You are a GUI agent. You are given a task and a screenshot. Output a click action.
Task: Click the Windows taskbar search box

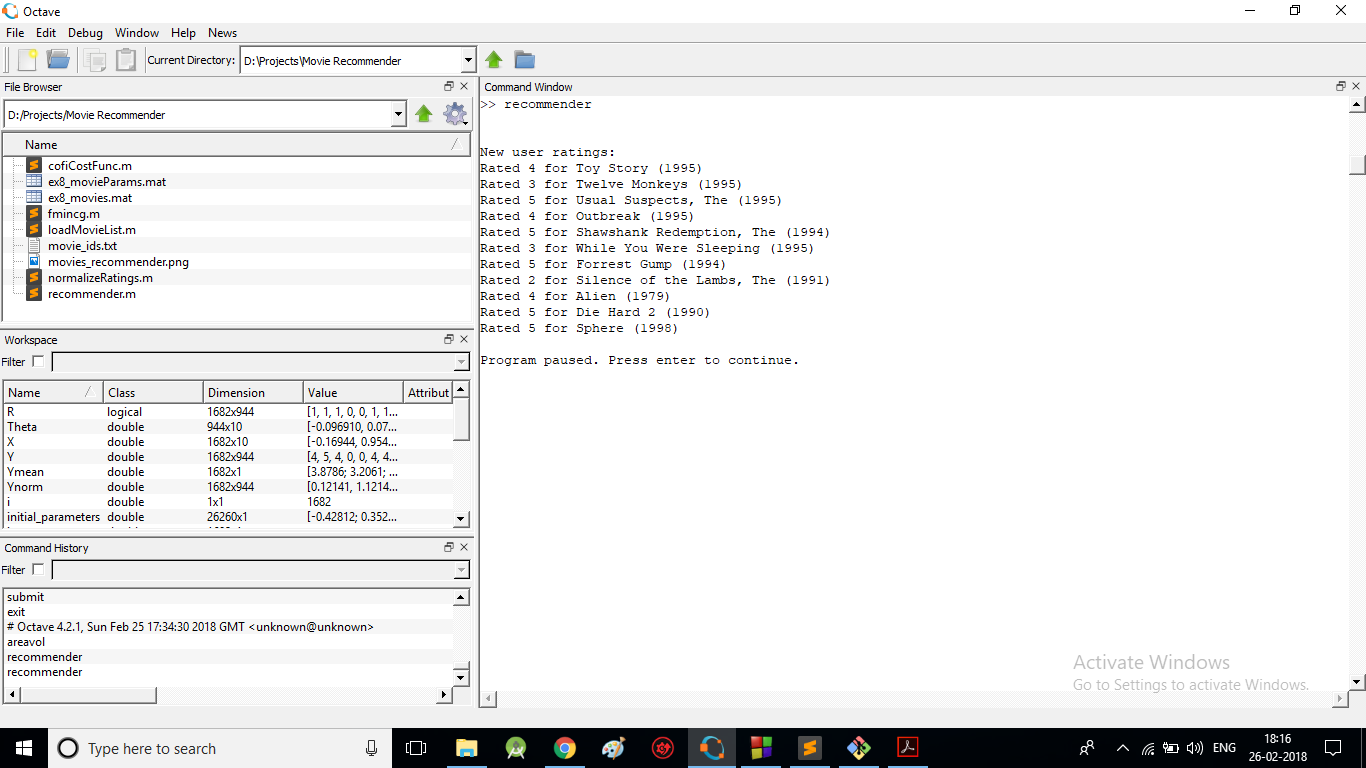(220, 748)
